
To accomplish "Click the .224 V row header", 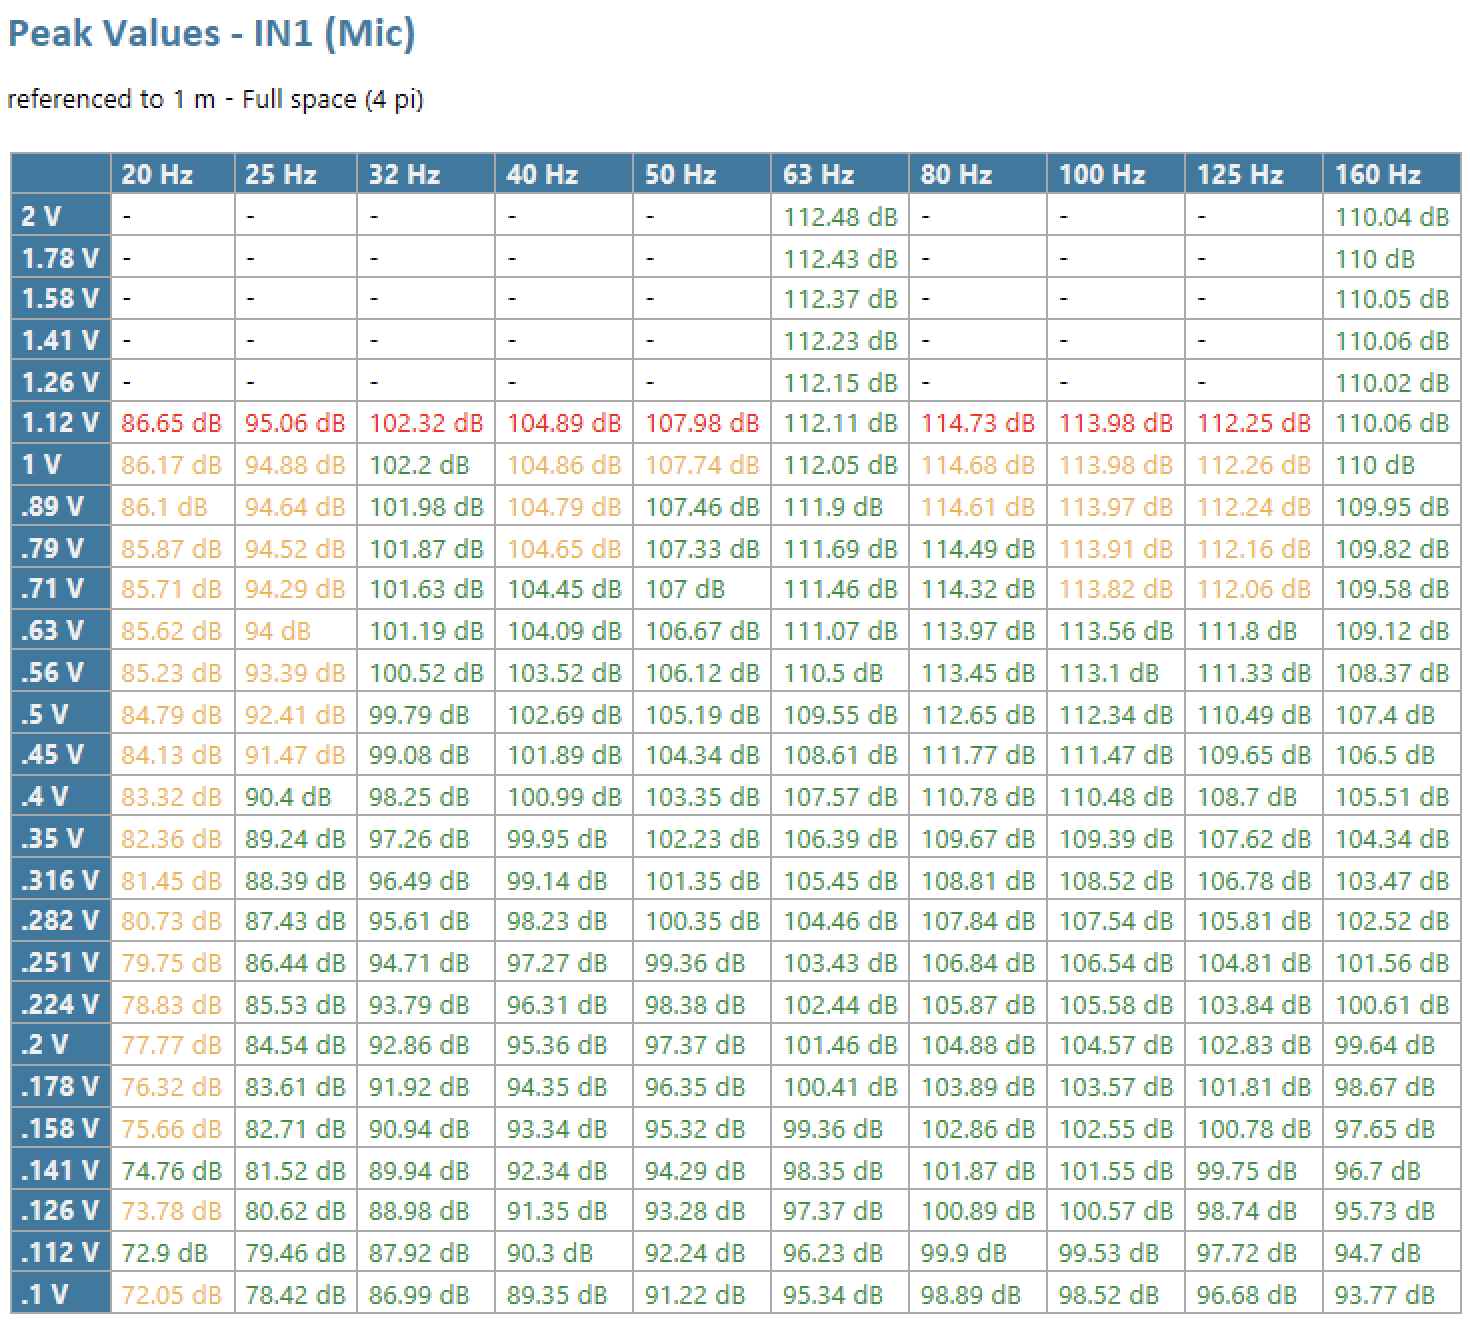I will point(61,1004).
